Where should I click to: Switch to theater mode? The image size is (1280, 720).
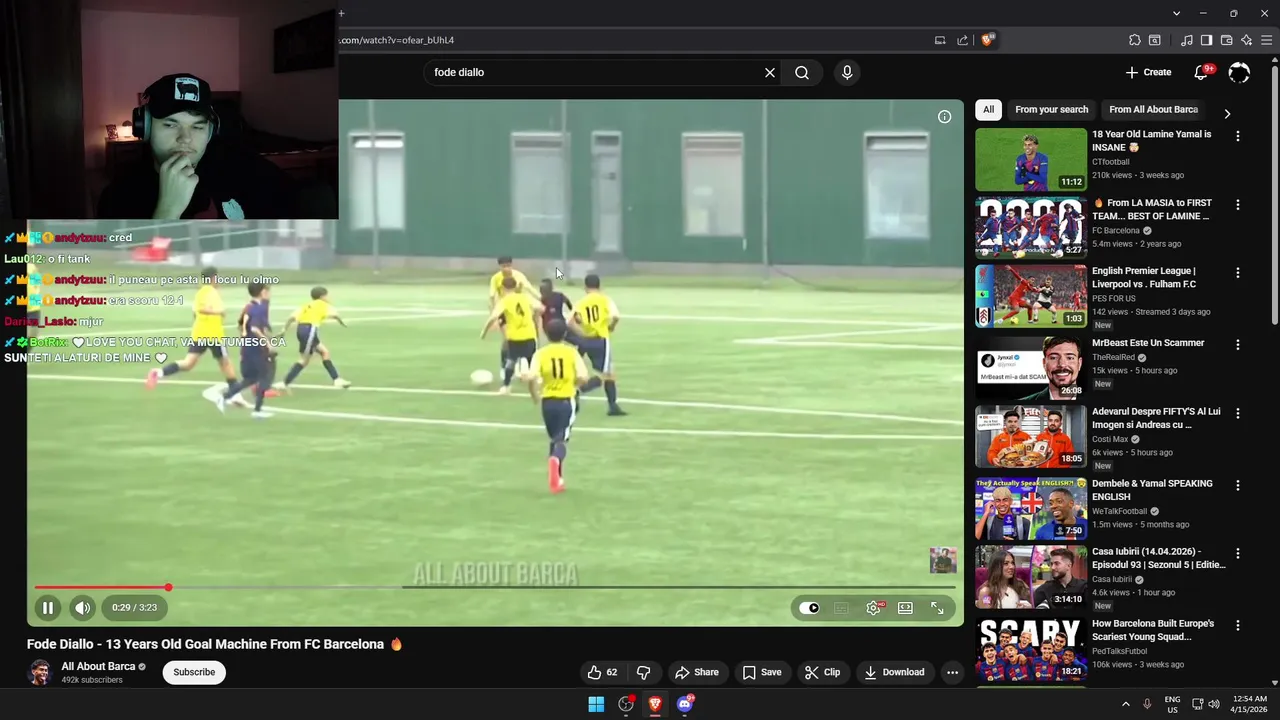pyautogui.click(x=905, y=608)
